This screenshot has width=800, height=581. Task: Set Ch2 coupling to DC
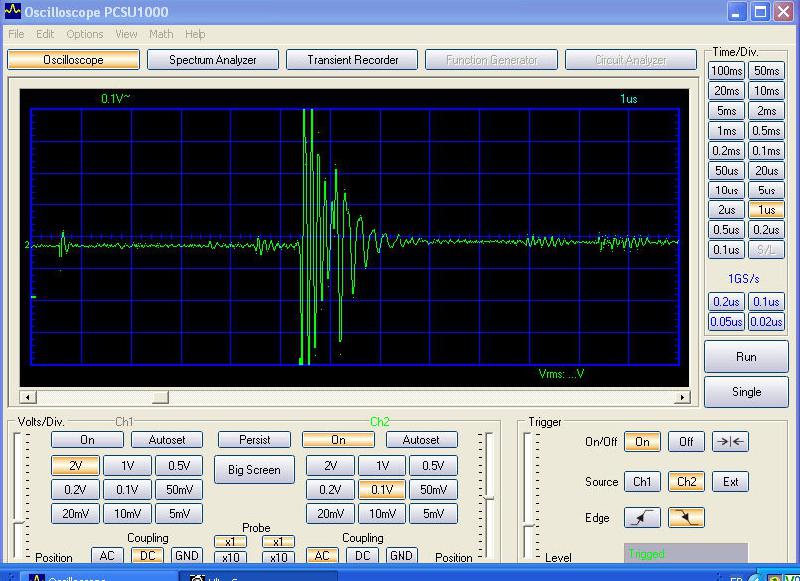pyautogui.click(x=362, y=555)
